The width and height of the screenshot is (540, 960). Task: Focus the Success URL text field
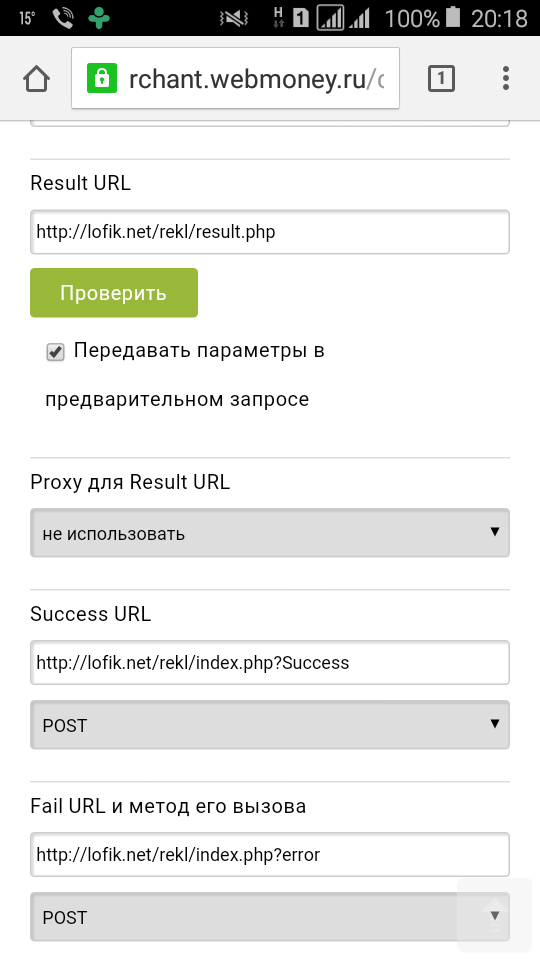(x=269, y=662)
